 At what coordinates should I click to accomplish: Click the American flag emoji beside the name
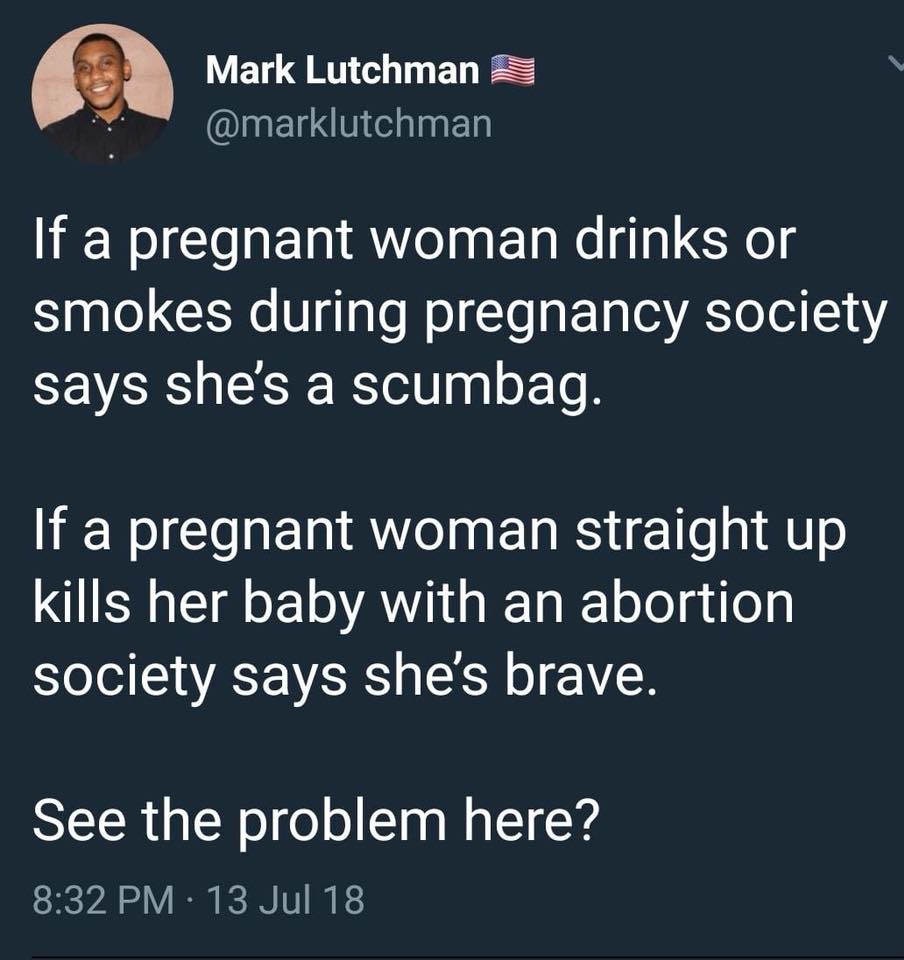pos(513,70)
